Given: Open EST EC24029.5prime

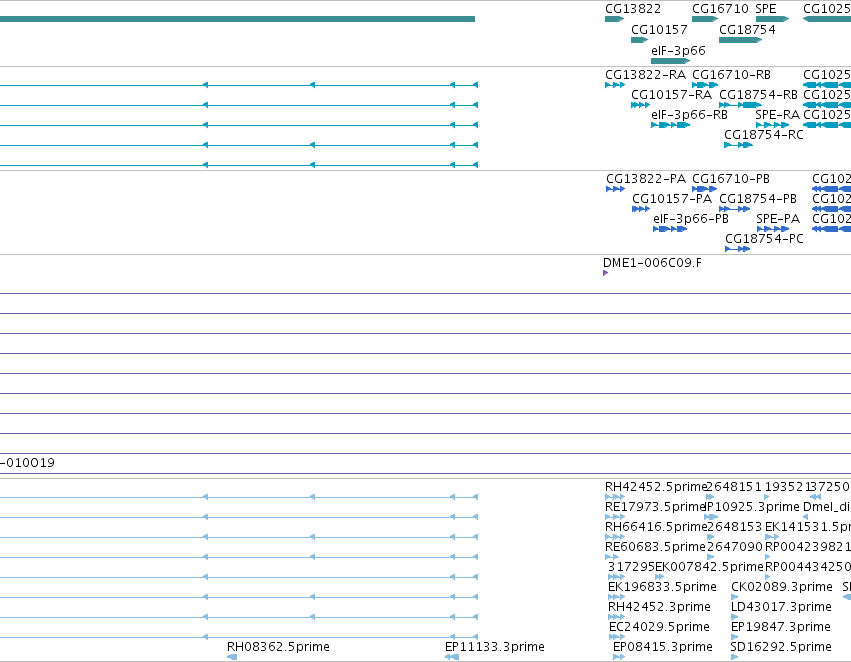Looking at the screenshot, I should [x=659, y=627].
